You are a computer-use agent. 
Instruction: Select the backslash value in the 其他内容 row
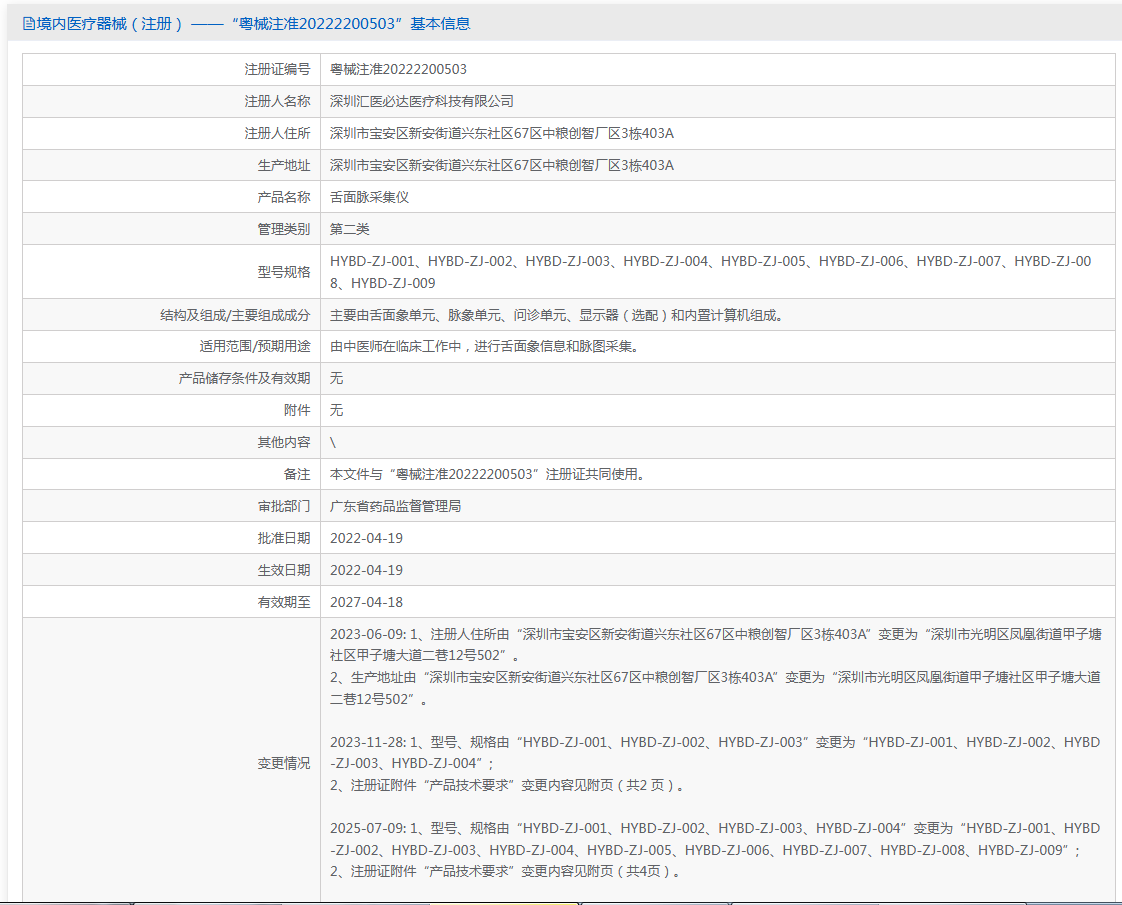pos(333,443)
